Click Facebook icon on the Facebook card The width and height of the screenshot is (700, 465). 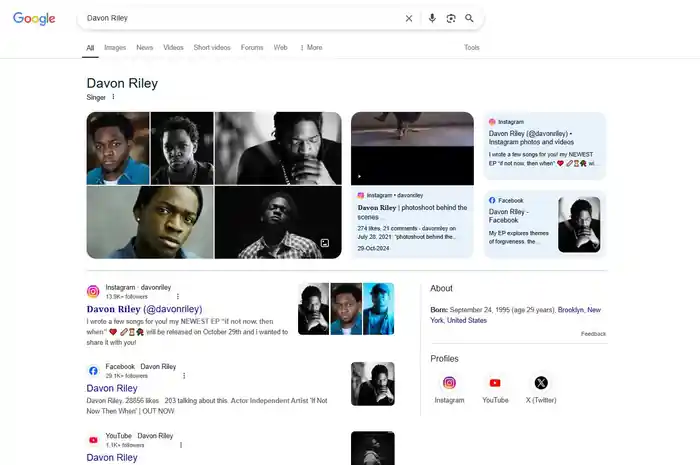492,200
